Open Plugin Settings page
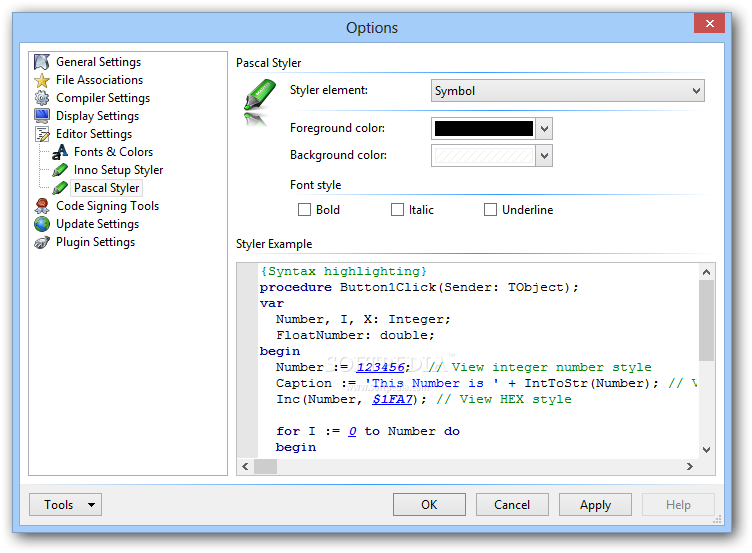 [x=95, y=242]
